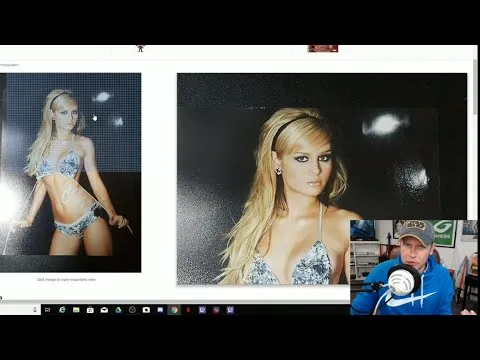The width and height of the screenshot is (480, 360).
Task: Open the Camera app taskbar icon
Action: (x=146, y=310)
